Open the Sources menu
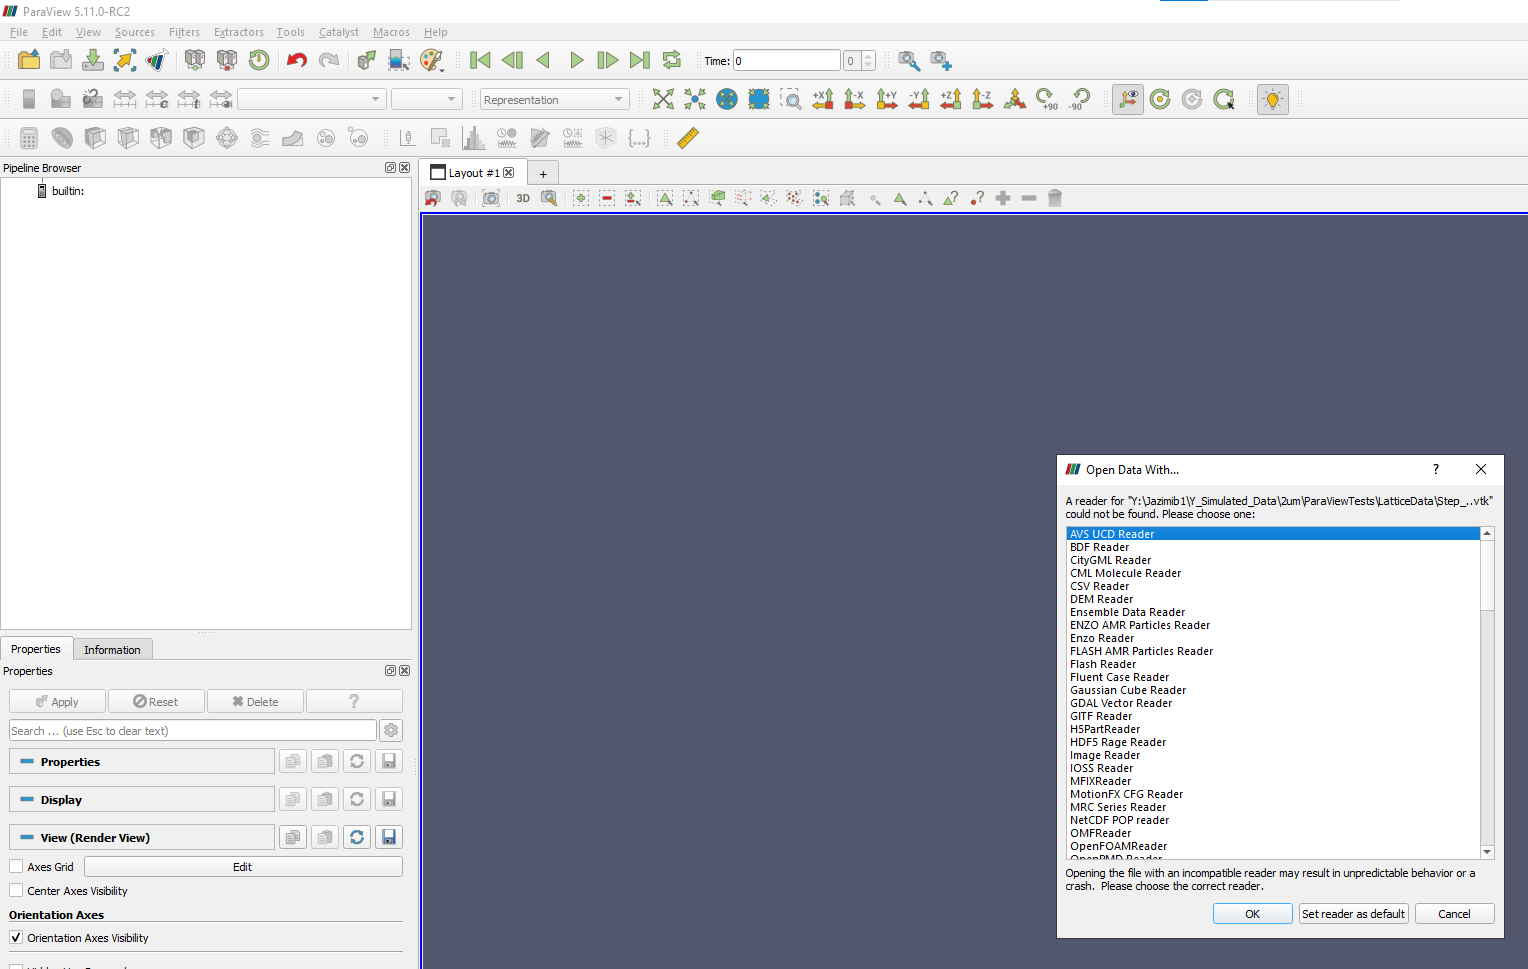 (134, 32)
